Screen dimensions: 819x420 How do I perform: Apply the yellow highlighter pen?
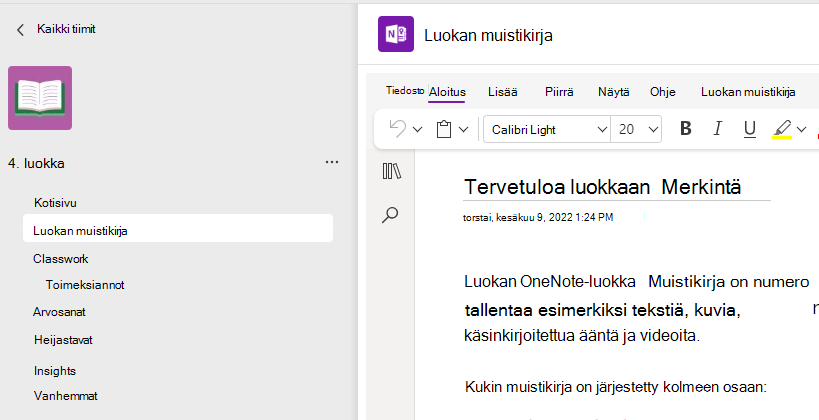pyautogui.click(x=782, y=129)
